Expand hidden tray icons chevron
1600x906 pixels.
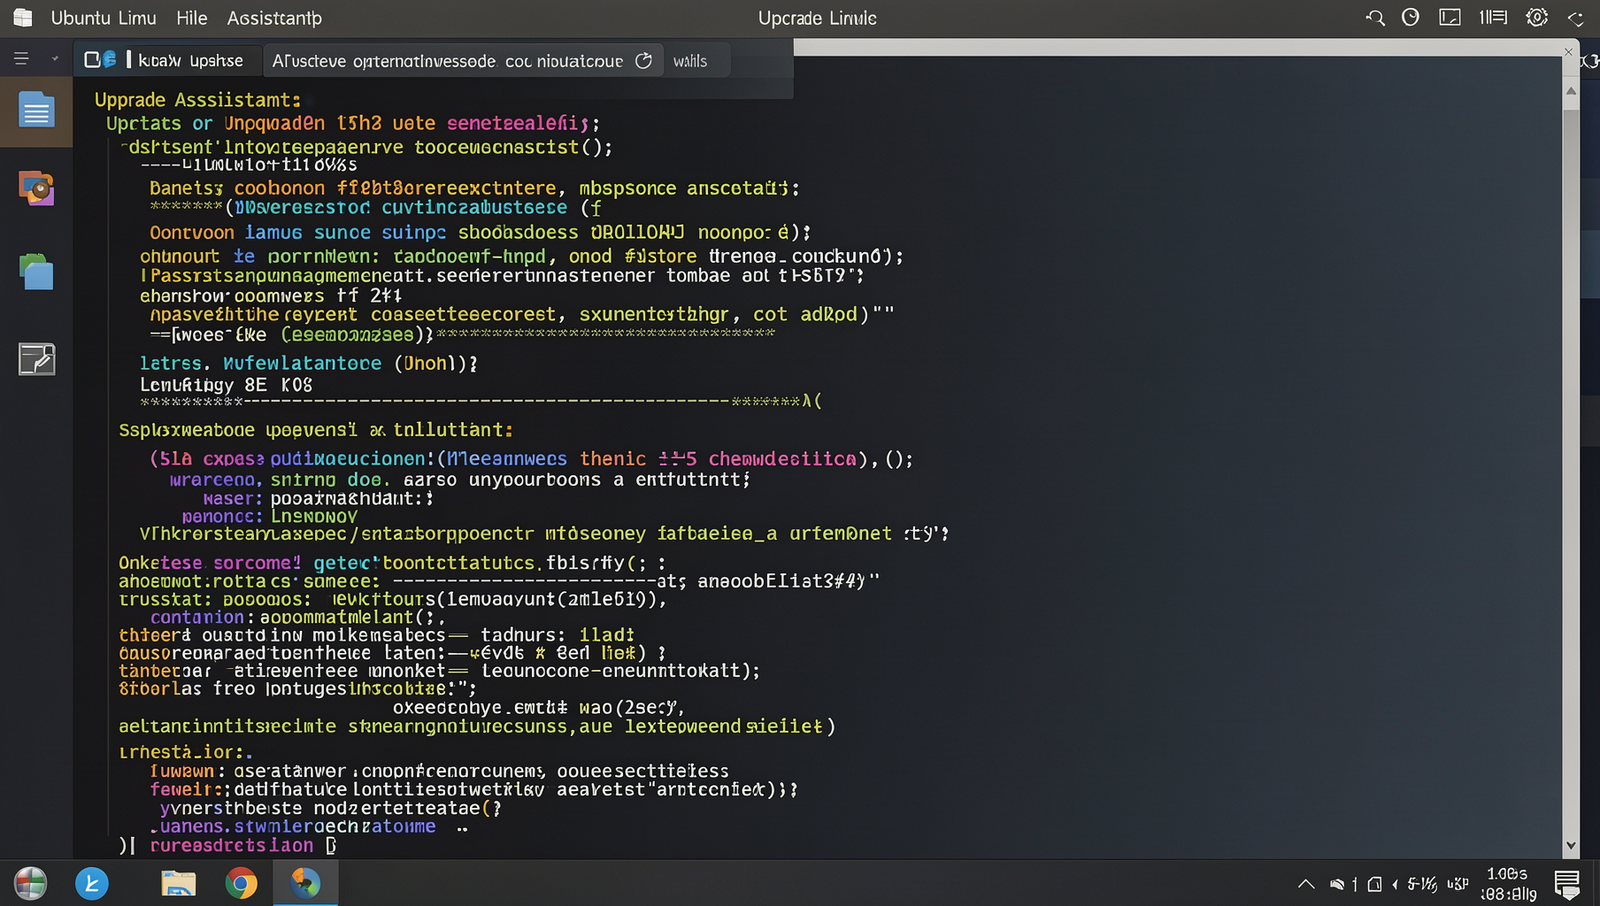1306,884
